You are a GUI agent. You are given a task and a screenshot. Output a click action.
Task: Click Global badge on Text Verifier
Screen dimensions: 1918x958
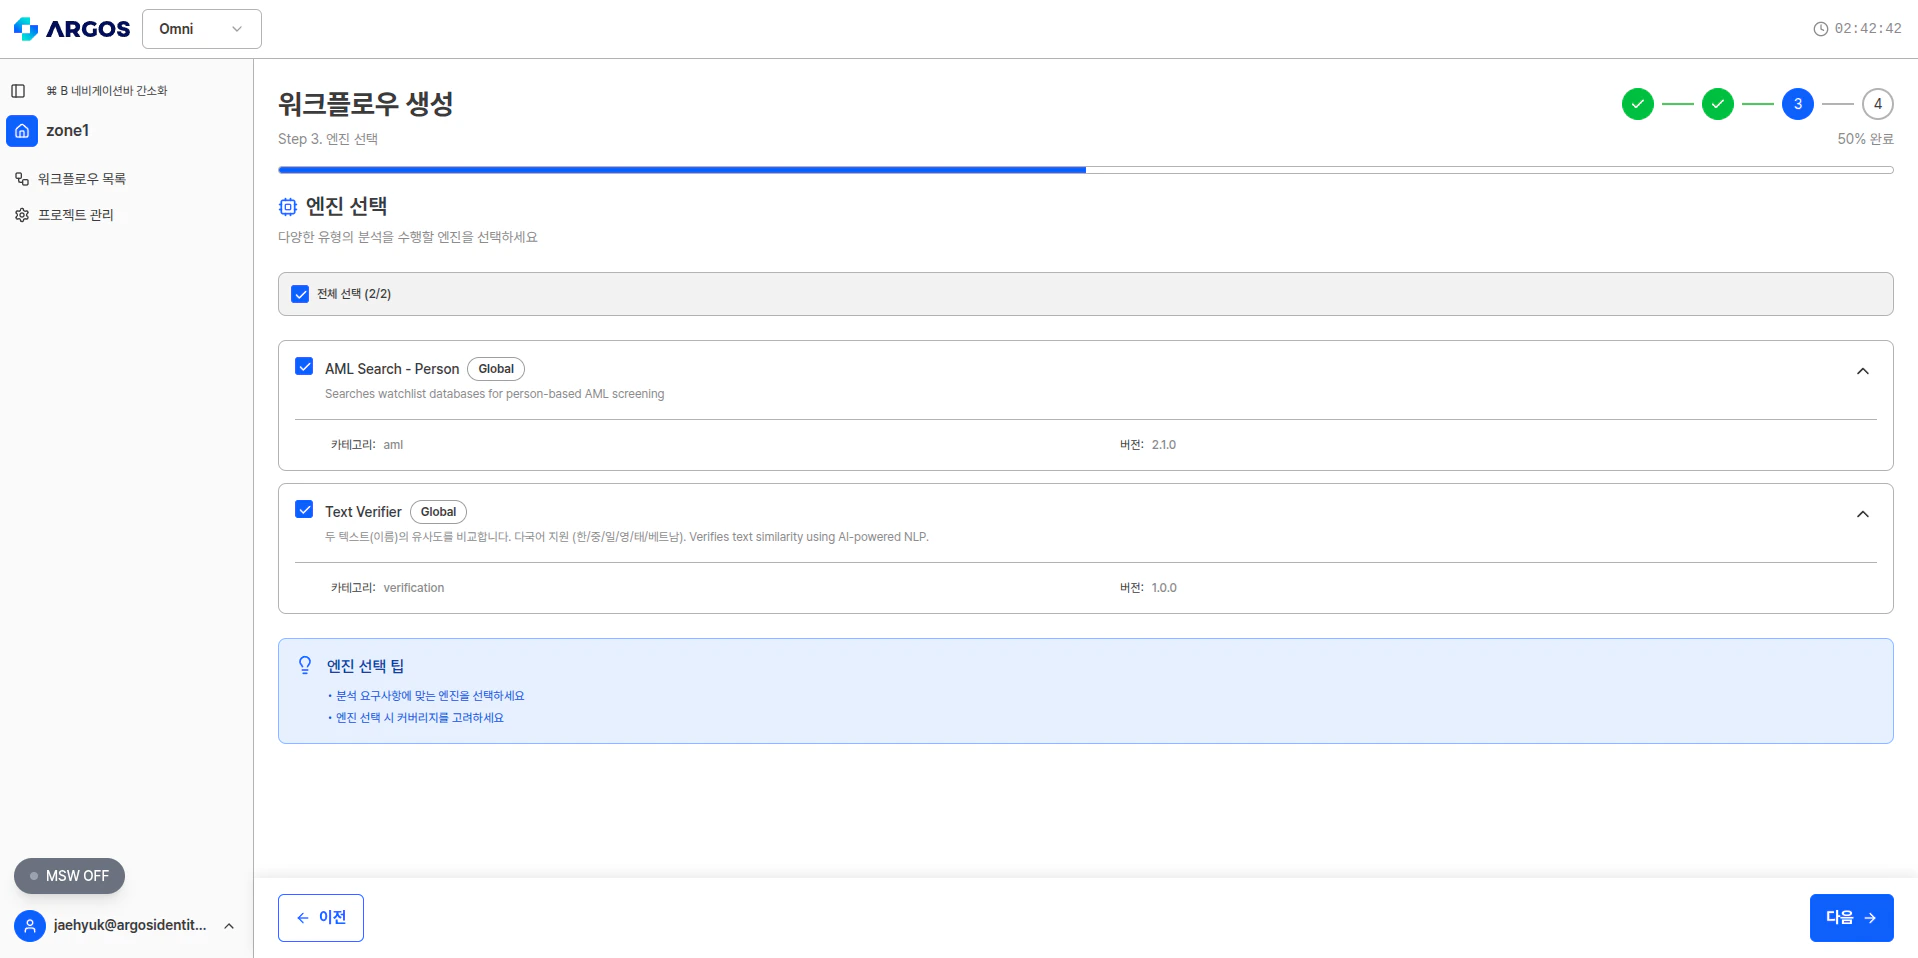pyautogui.click(x=438, y=512)
